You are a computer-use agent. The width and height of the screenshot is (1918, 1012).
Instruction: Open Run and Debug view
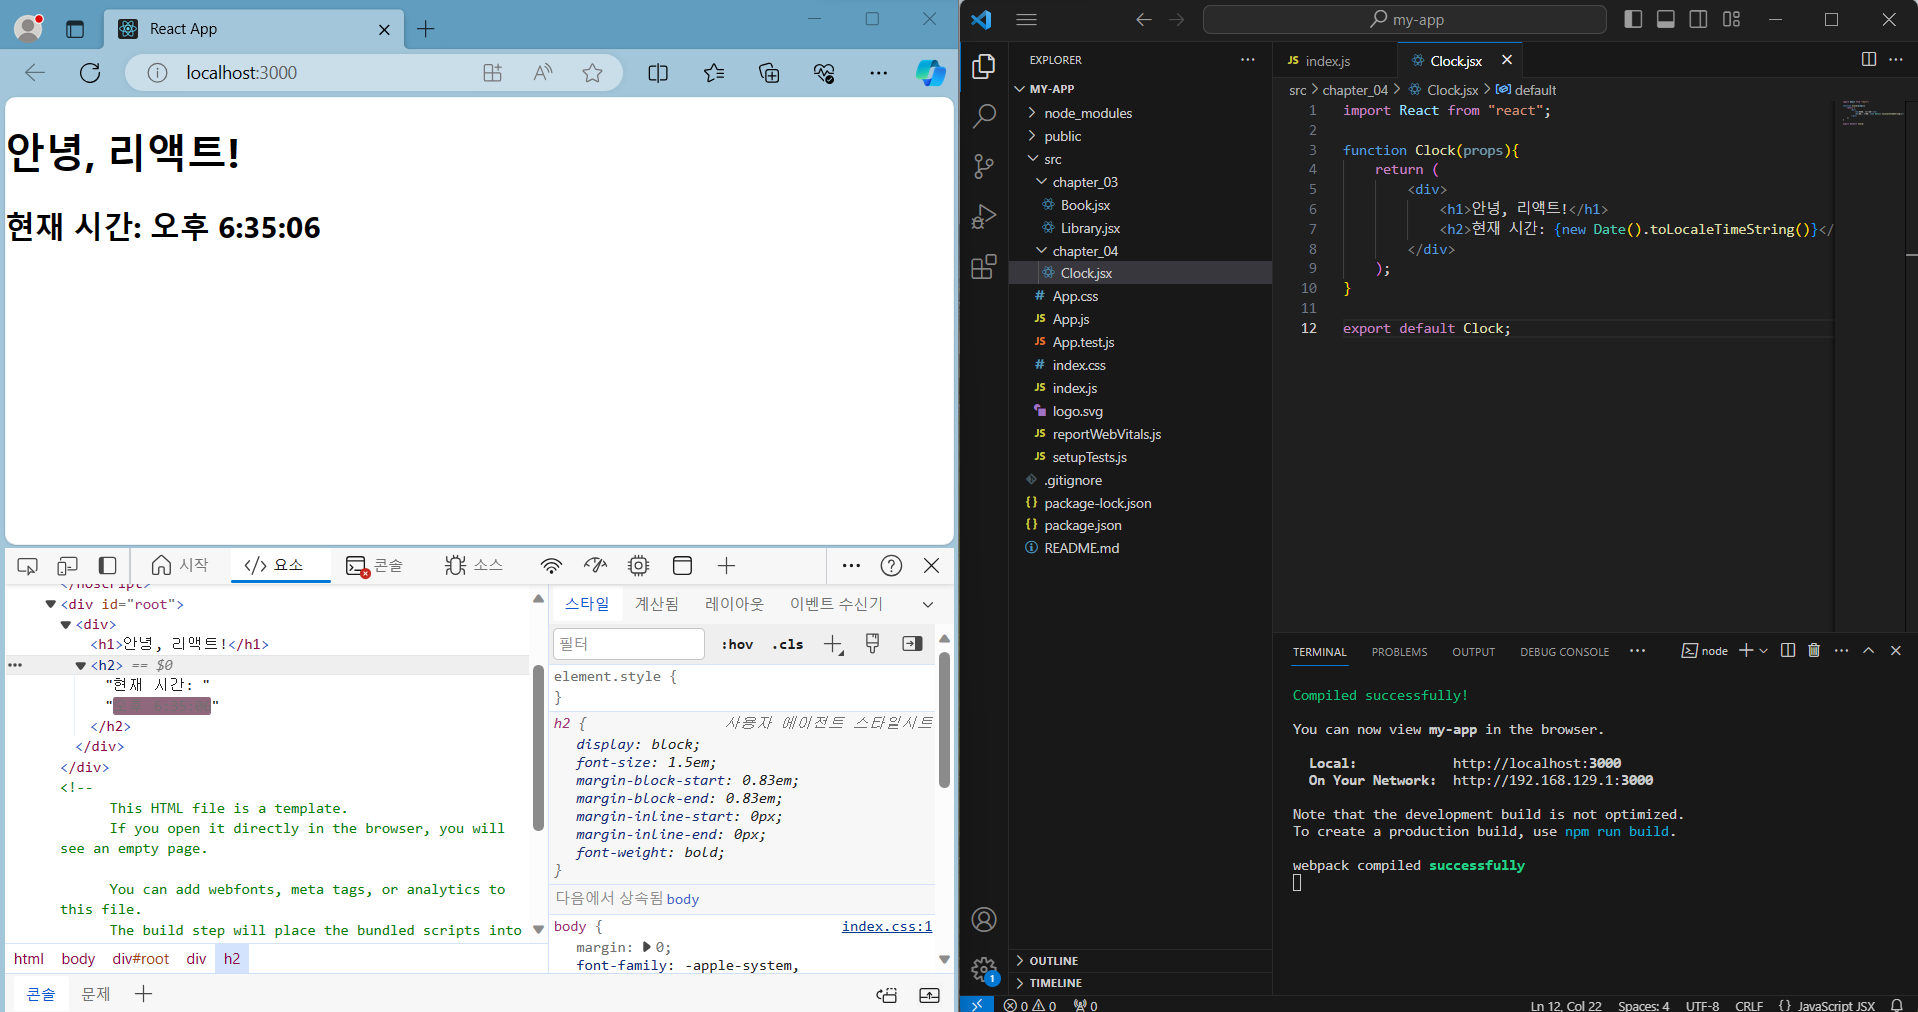pyautogui.click(x=984, y=216)
